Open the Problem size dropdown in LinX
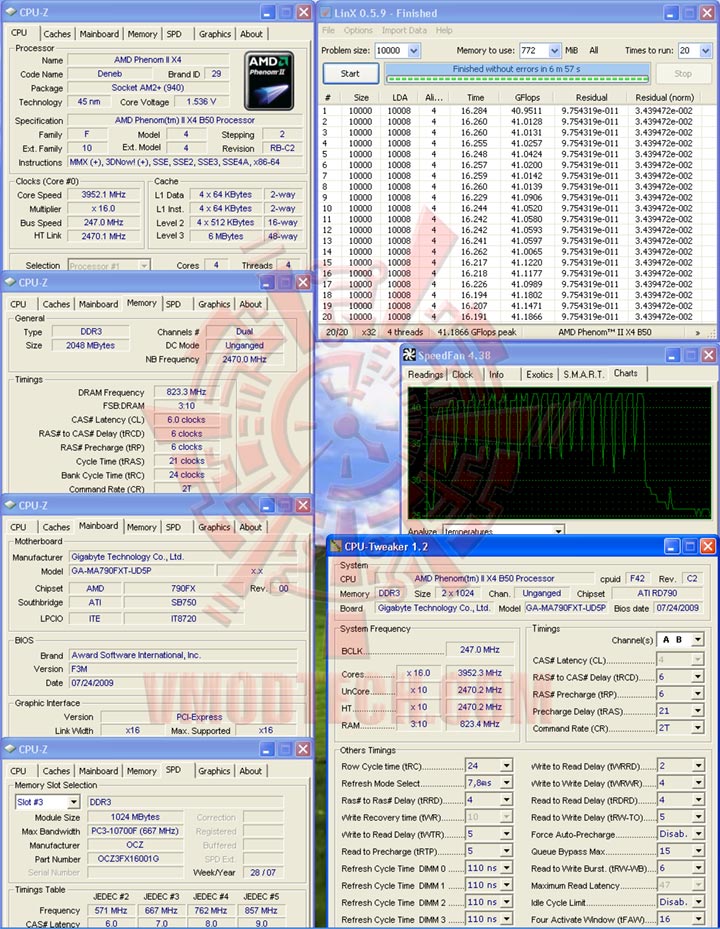The width and height of the screenshot is (720, 929). tap(414, 51)
